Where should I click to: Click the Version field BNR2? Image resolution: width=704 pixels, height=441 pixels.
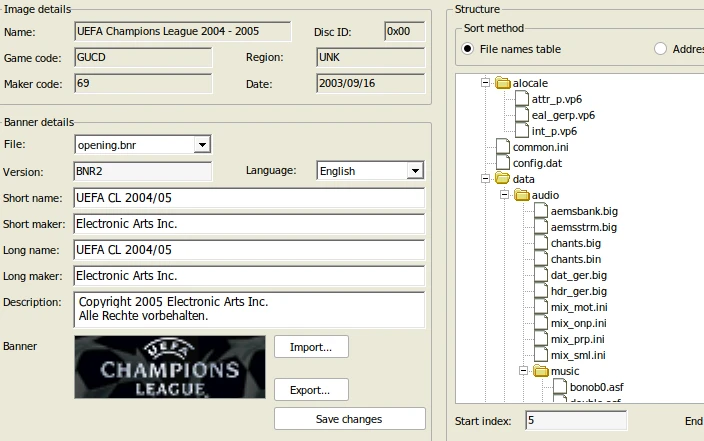(x=143, y=172)
